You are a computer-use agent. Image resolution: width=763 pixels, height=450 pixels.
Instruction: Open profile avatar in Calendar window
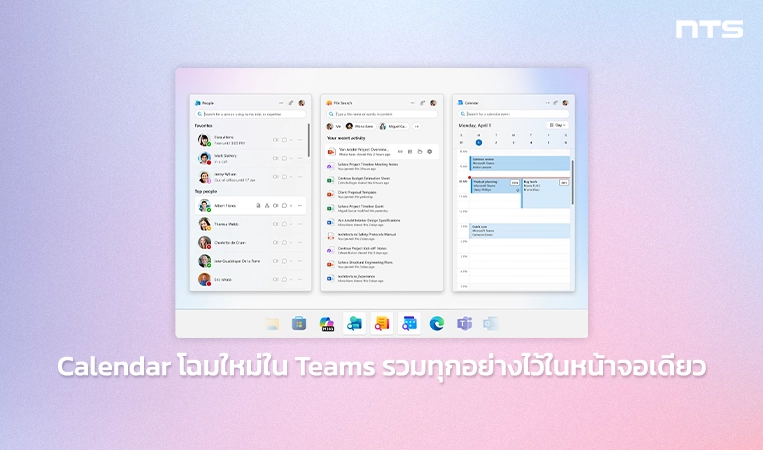click(x=565, y=103)
